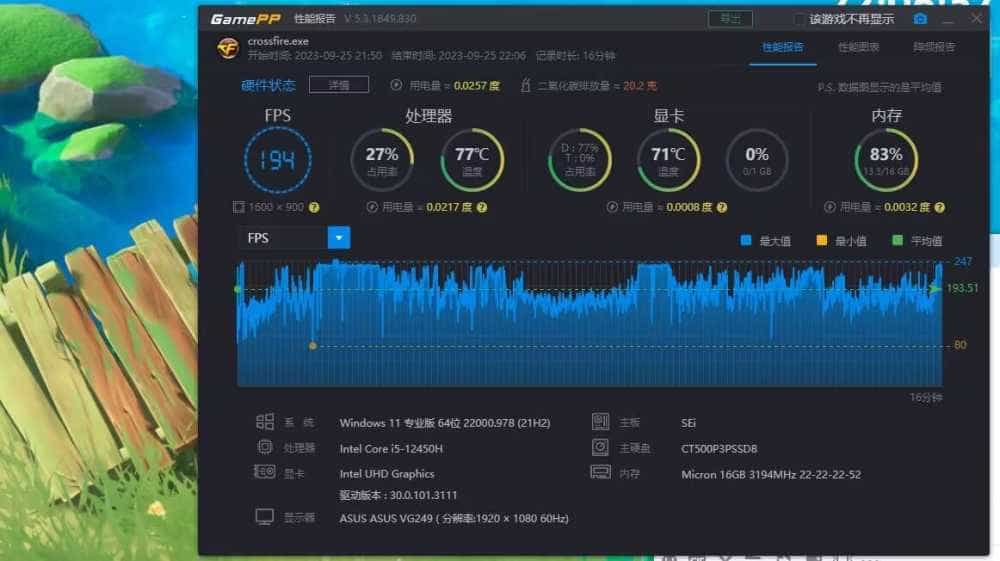Open the FPS chart metric dropdown arrow
This screenshot has height=561, width=1000.
(x=340, y=238)
